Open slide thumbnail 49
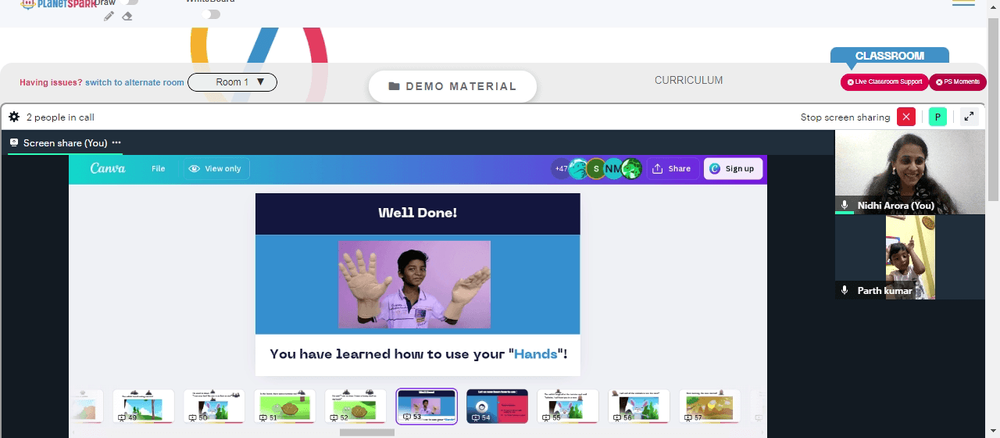This screenshot has height=438, width=1000. [x=143, y=406]
